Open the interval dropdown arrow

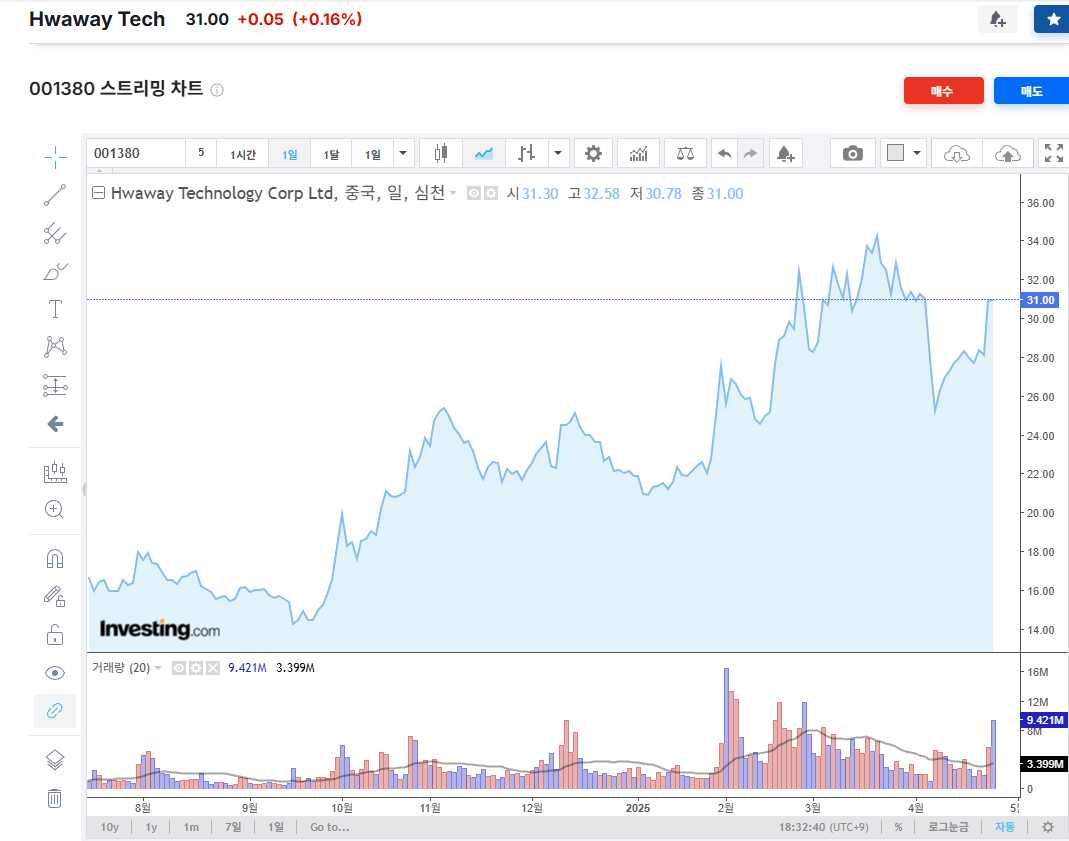[x=403, y=153]
